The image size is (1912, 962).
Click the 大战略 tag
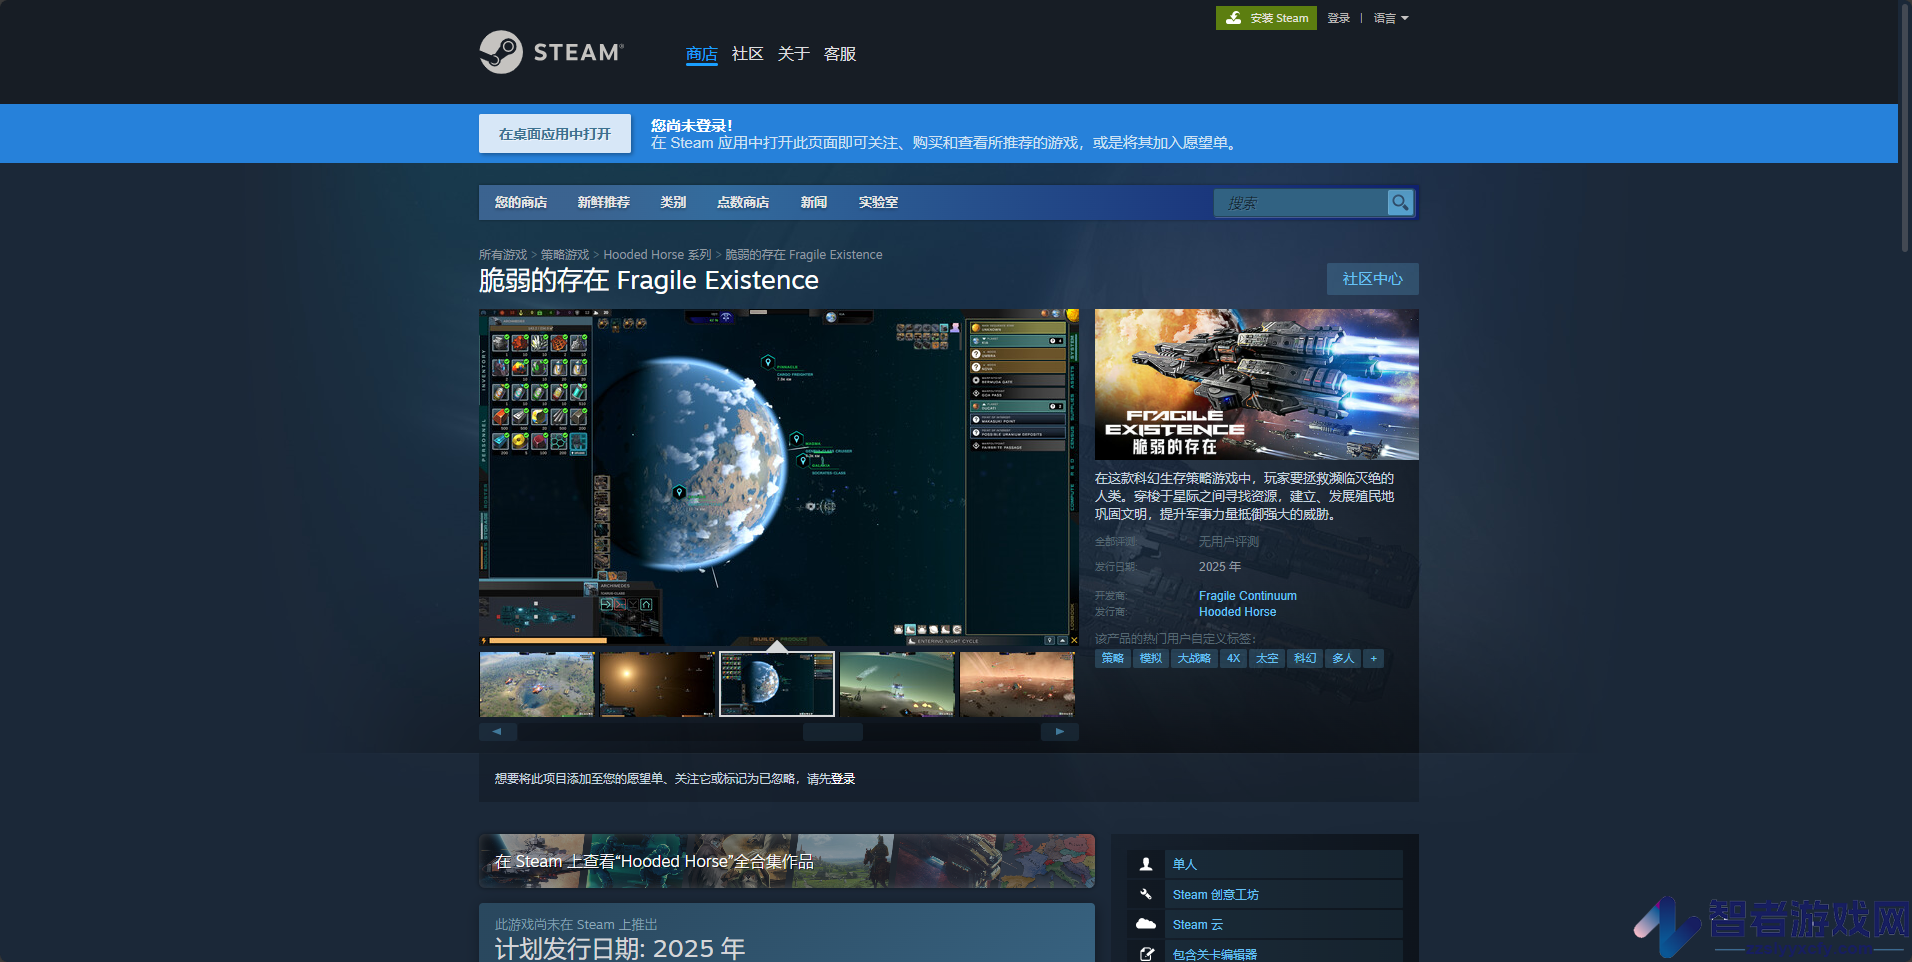[1194, 658]
